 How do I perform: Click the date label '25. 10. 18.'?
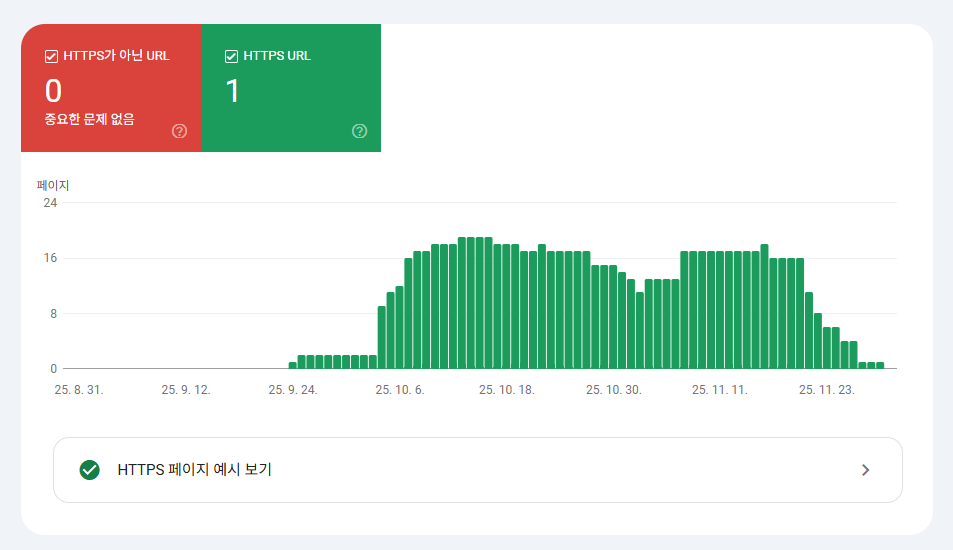507,390
